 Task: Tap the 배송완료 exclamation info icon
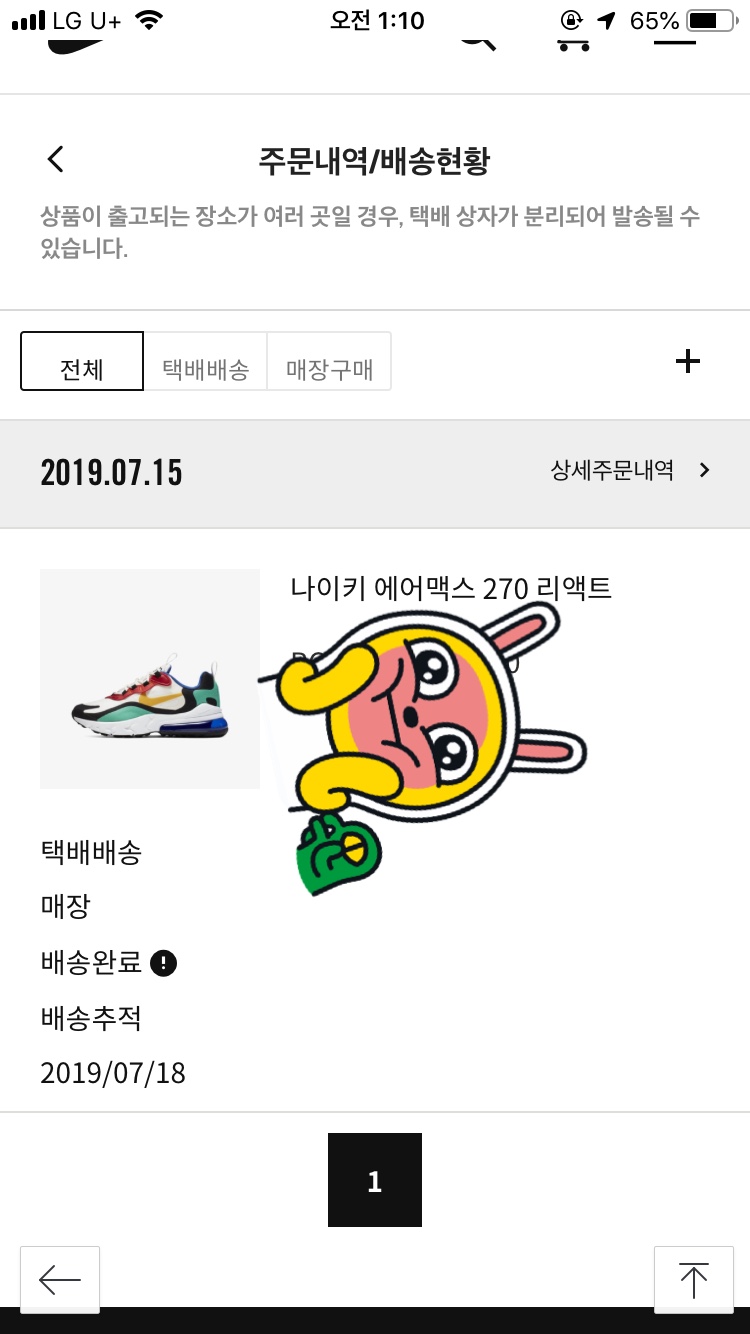coord(163,963)
